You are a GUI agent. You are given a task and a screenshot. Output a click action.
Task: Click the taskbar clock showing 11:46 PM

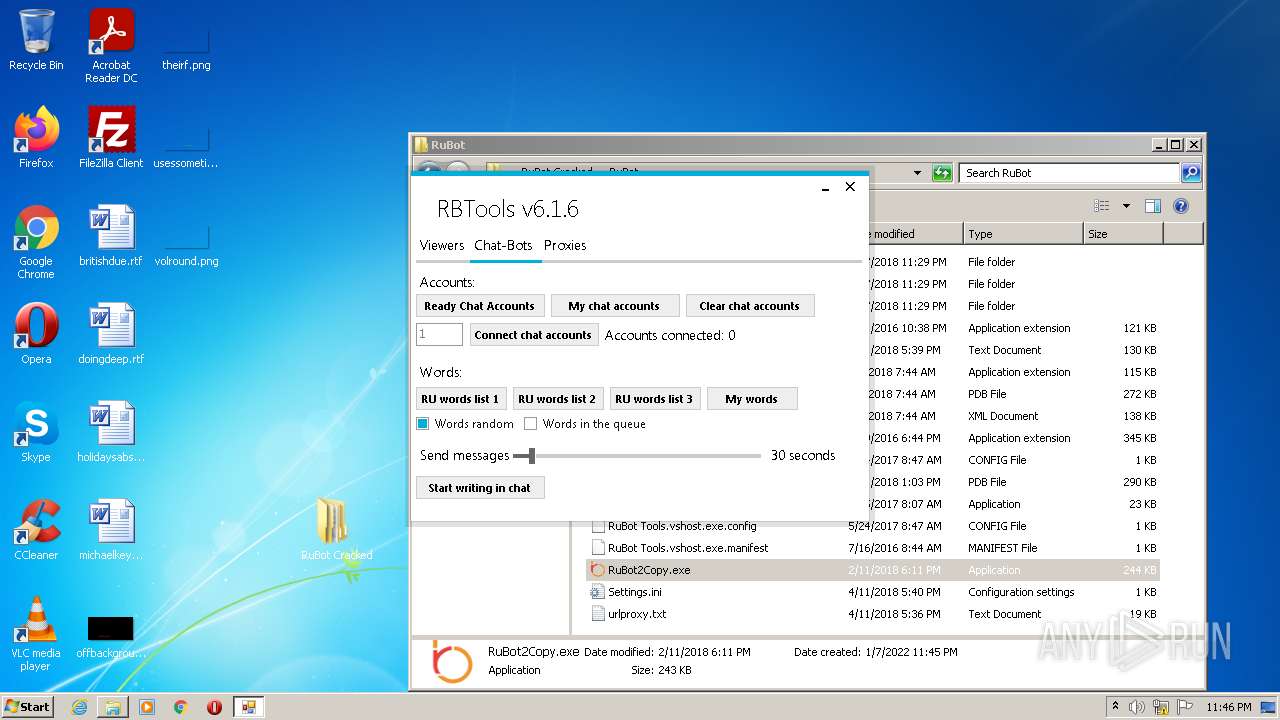tap(1229, 707)
